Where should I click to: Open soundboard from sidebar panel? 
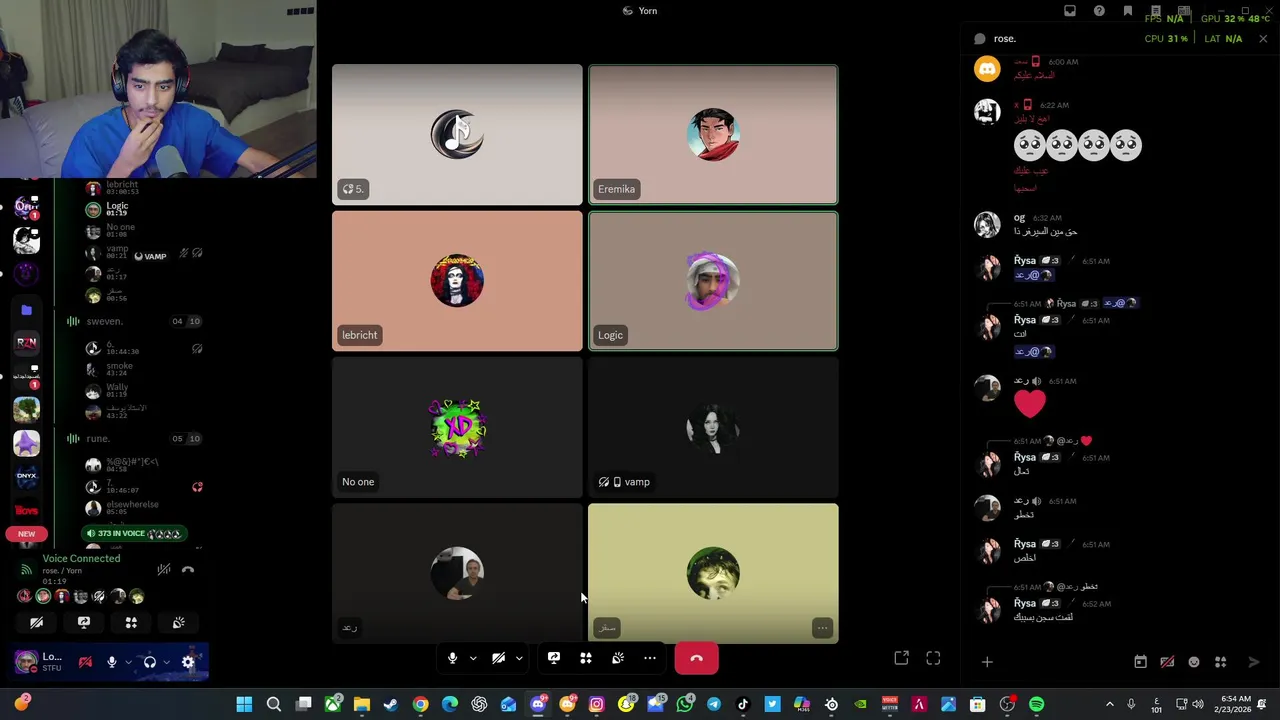pyautogui.click(x=178, y=622)
